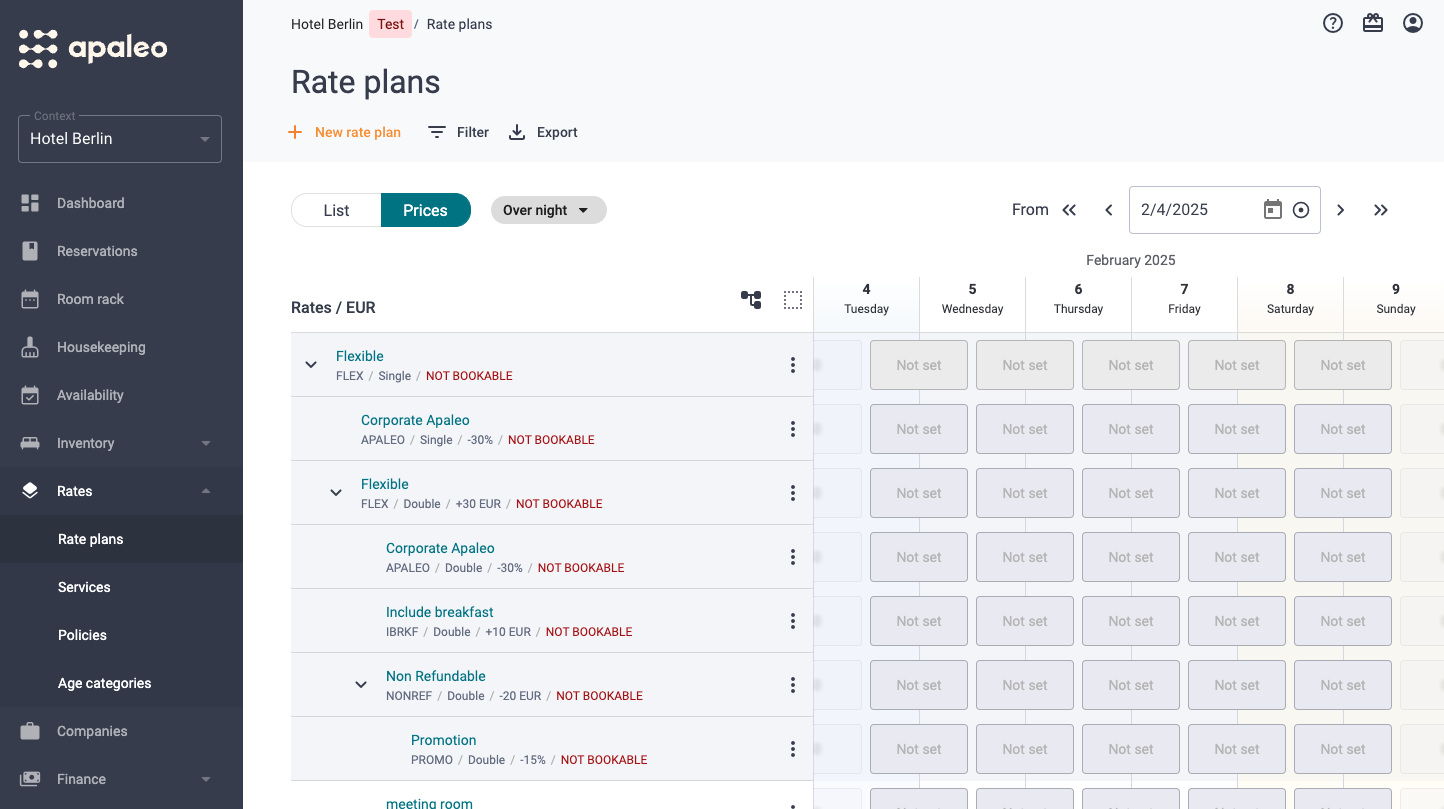Go to Services under Rates

pyautogui.click(x=84, y=587)
